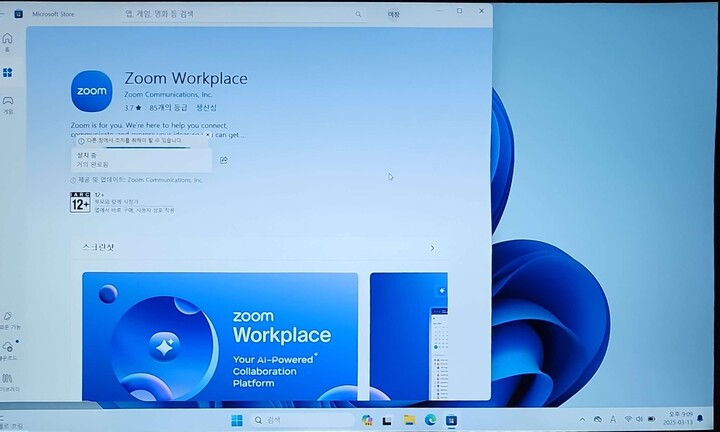Viewport: 720px width, 432px height.
Task: Open the 생산성 category link
Action: coord(206,108)
